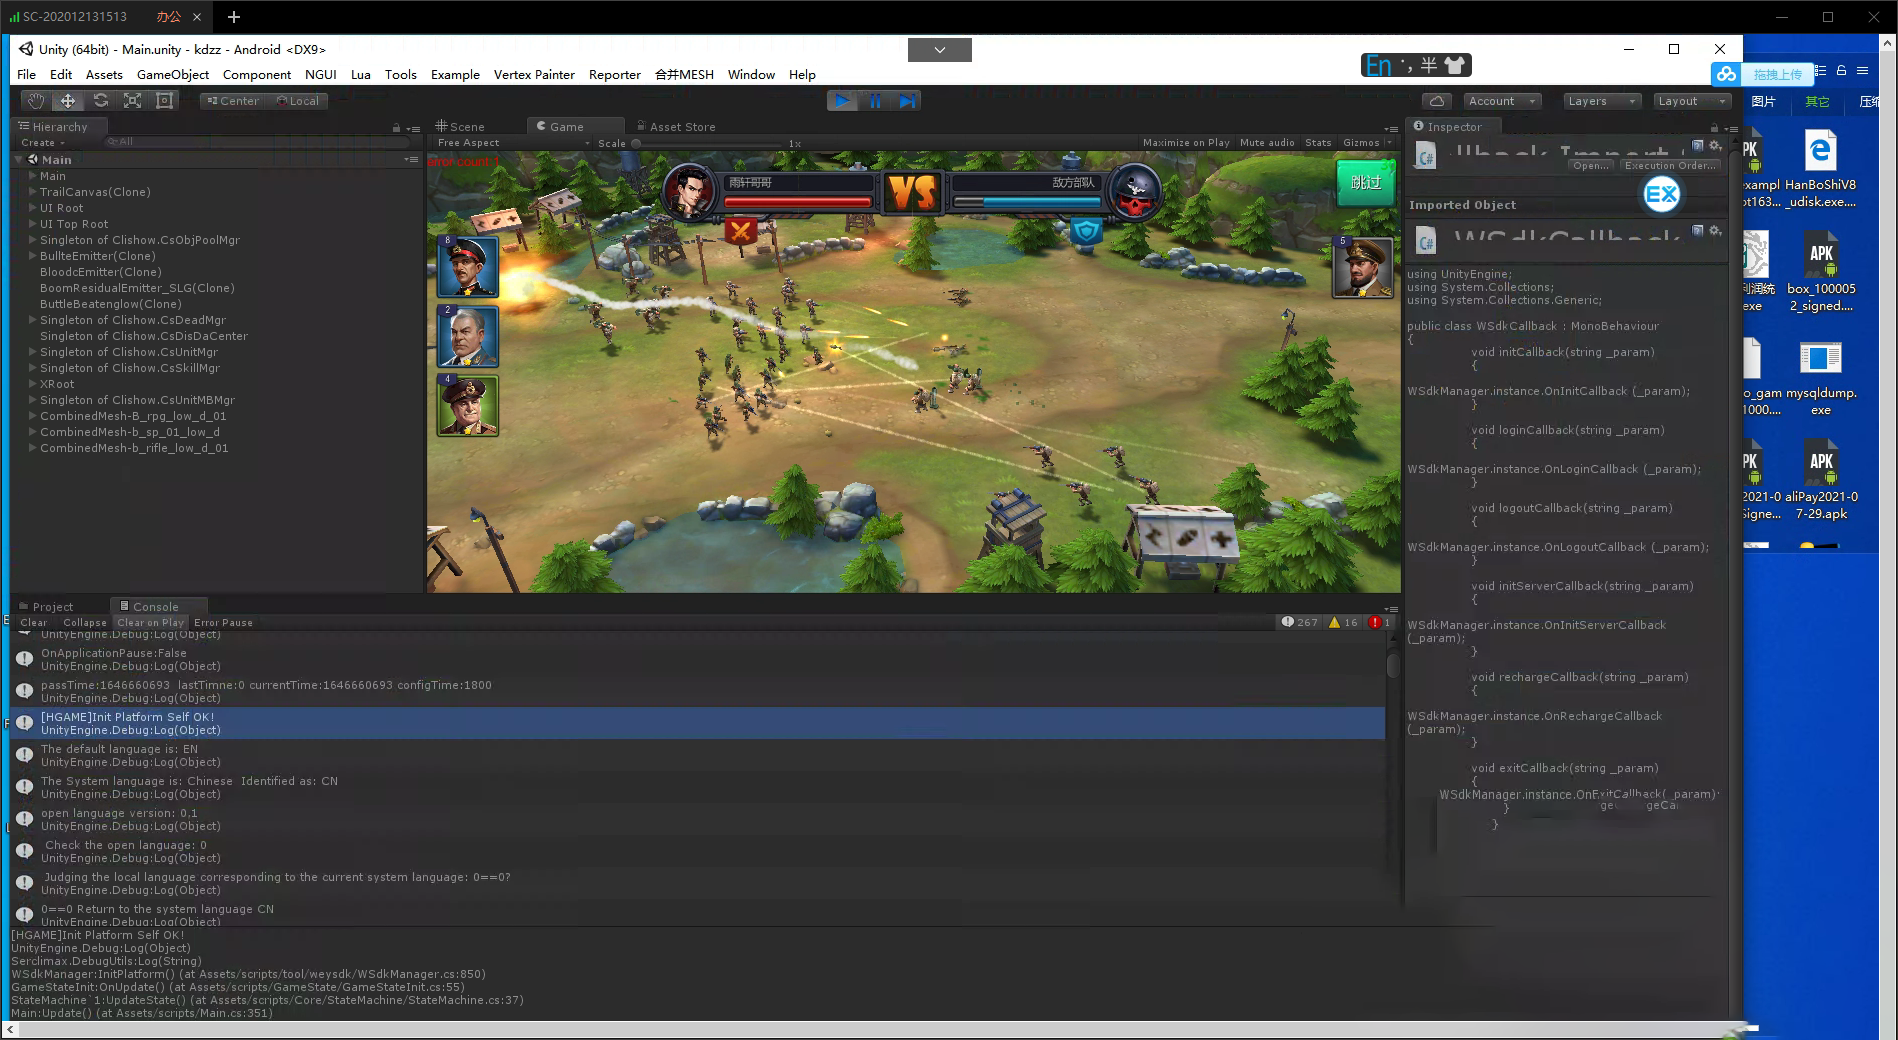Screen dimensions: 1898x1040
Task: Open mysqldump.exe desktop icon
Action: pyautogui.click(x=1821, y=378)
